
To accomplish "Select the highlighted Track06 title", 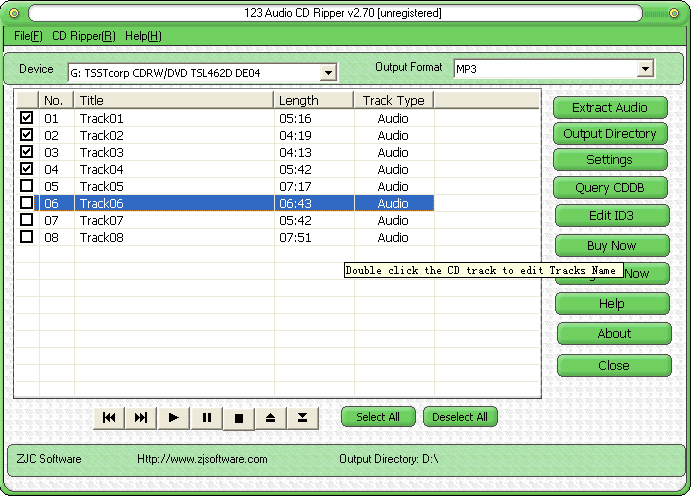I will coord(102,204).
